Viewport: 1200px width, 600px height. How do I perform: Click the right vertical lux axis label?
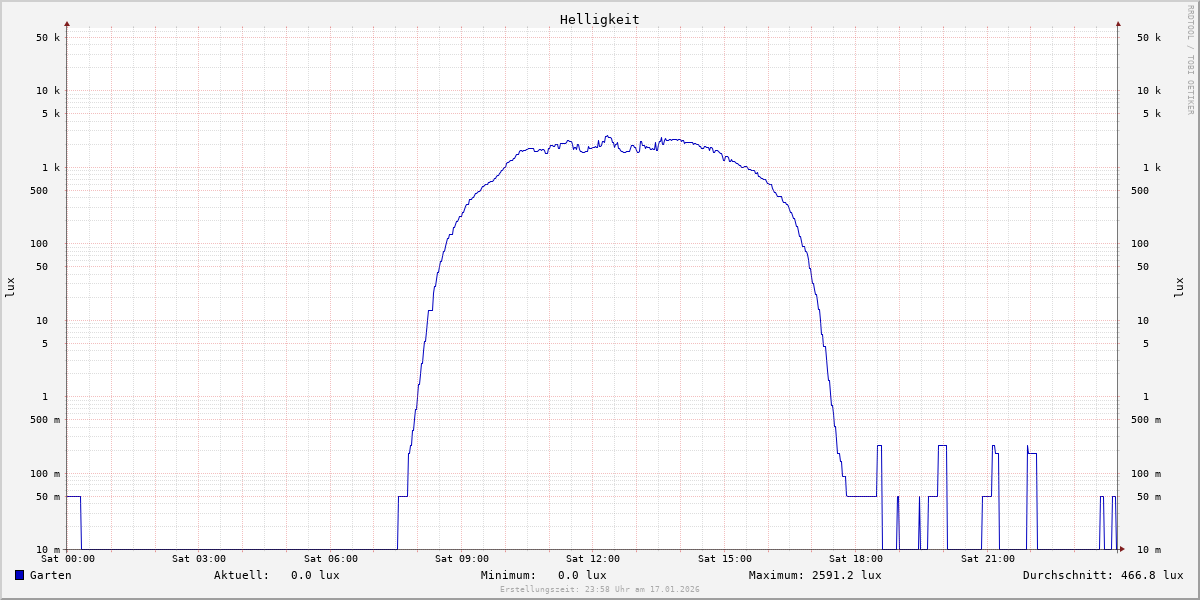coord(1180,287)
